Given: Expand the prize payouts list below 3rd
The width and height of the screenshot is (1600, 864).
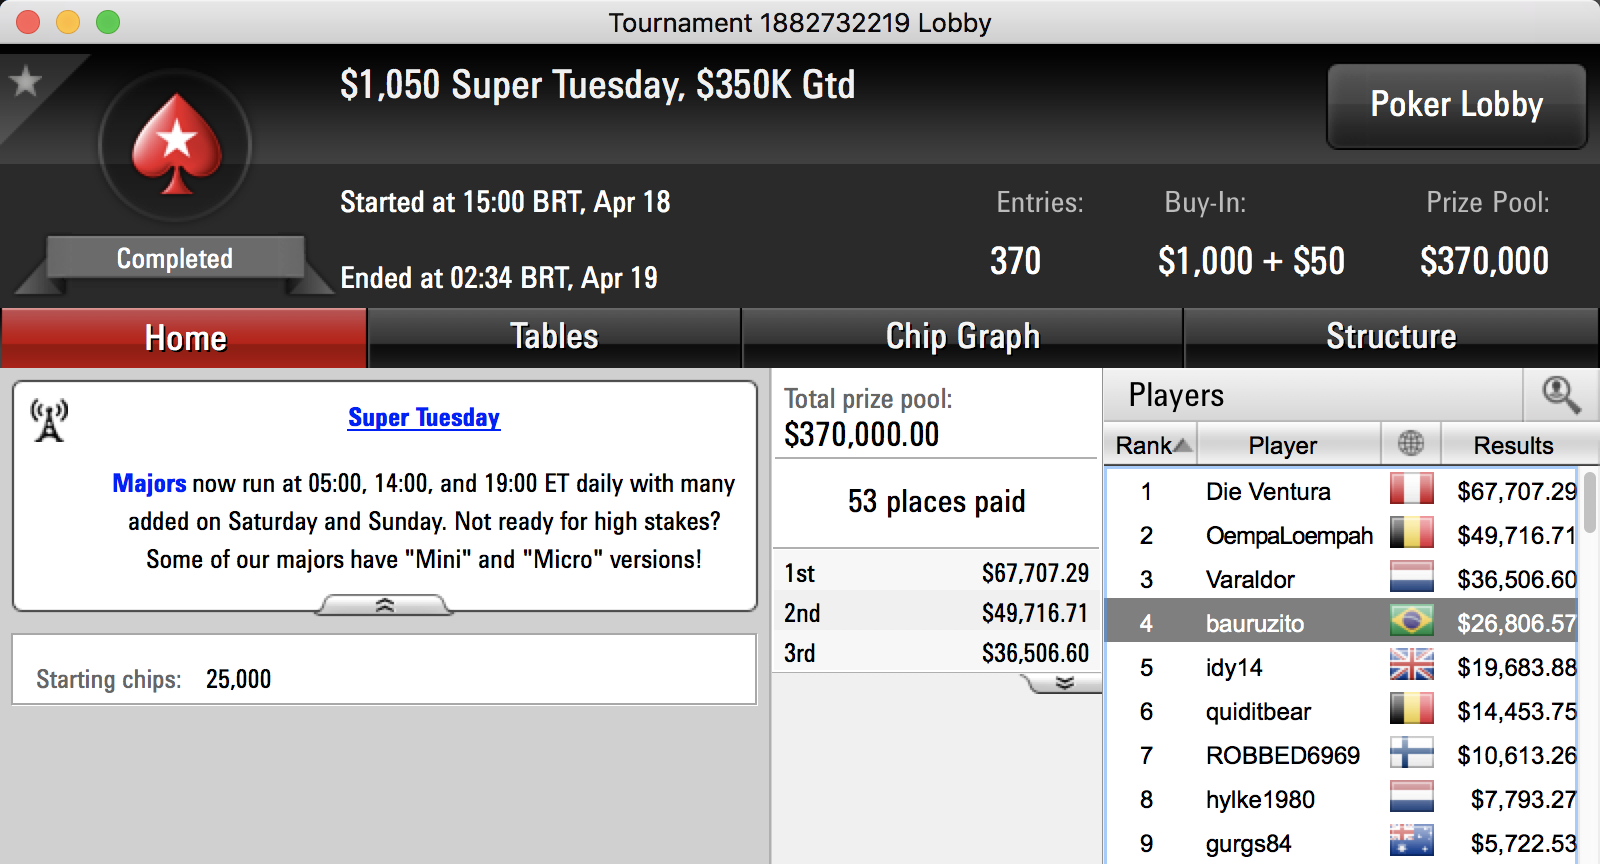Looking at the screenshot, I should pyautogui.click(x=1063, y=683).
